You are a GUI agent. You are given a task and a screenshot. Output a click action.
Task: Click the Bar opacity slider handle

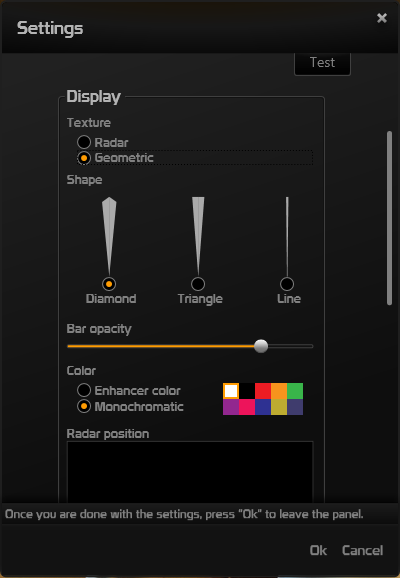[261, 346]
